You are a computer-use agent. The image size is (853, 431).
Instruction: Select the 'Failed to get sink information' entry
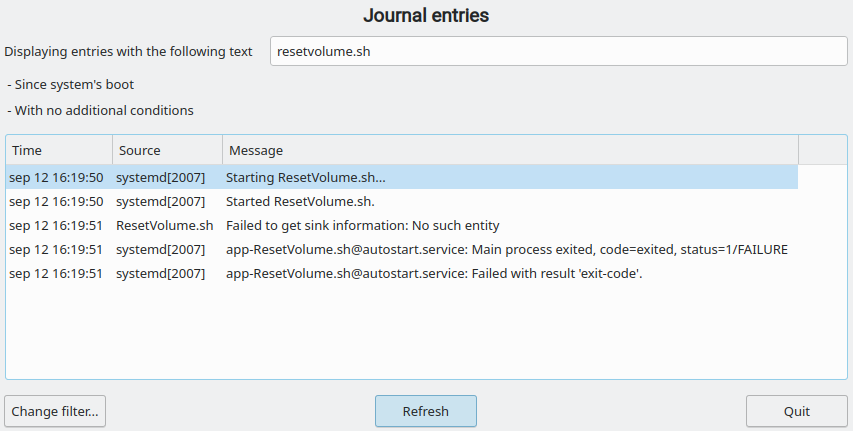(402, 225)
